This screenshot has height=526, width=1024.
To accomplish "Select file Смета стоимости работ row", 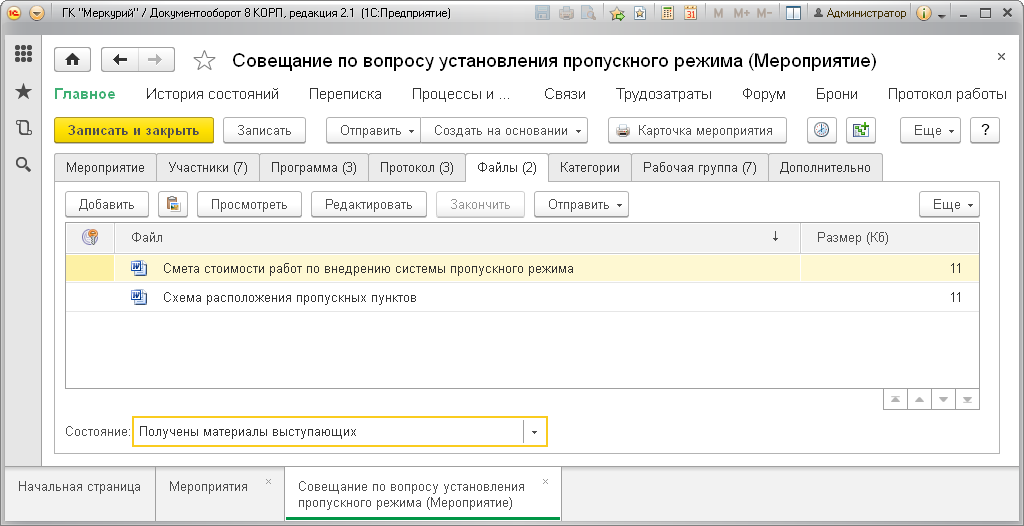I will point(522,269).
